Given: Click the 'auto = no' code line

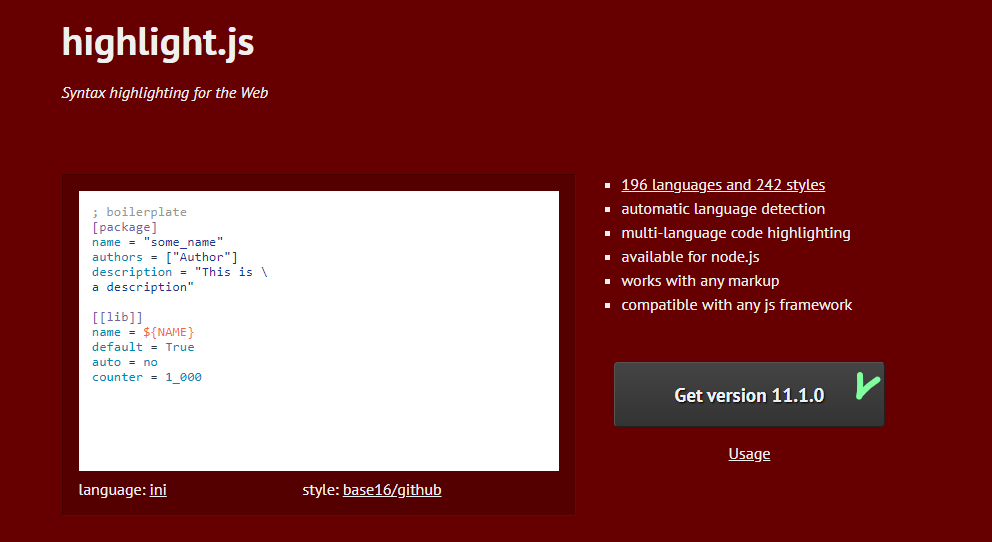Looking at the screenshot, I should pyautogui.click(x=125, y=362).
